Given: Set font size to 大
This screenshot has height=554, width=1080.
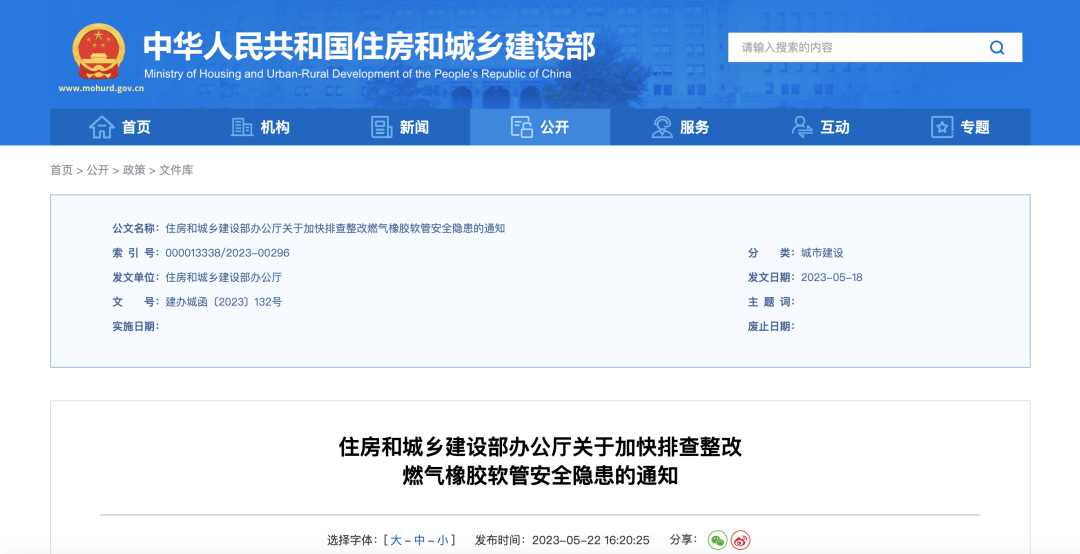Looking at the screenshot, I should (396, 540).
